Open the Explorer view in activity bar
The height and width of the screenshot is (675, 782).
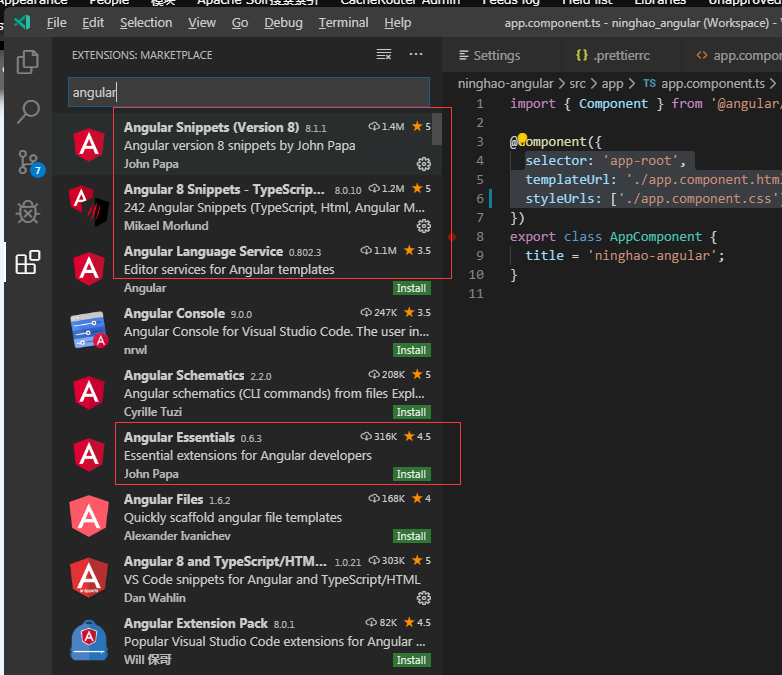coord(27,62)
